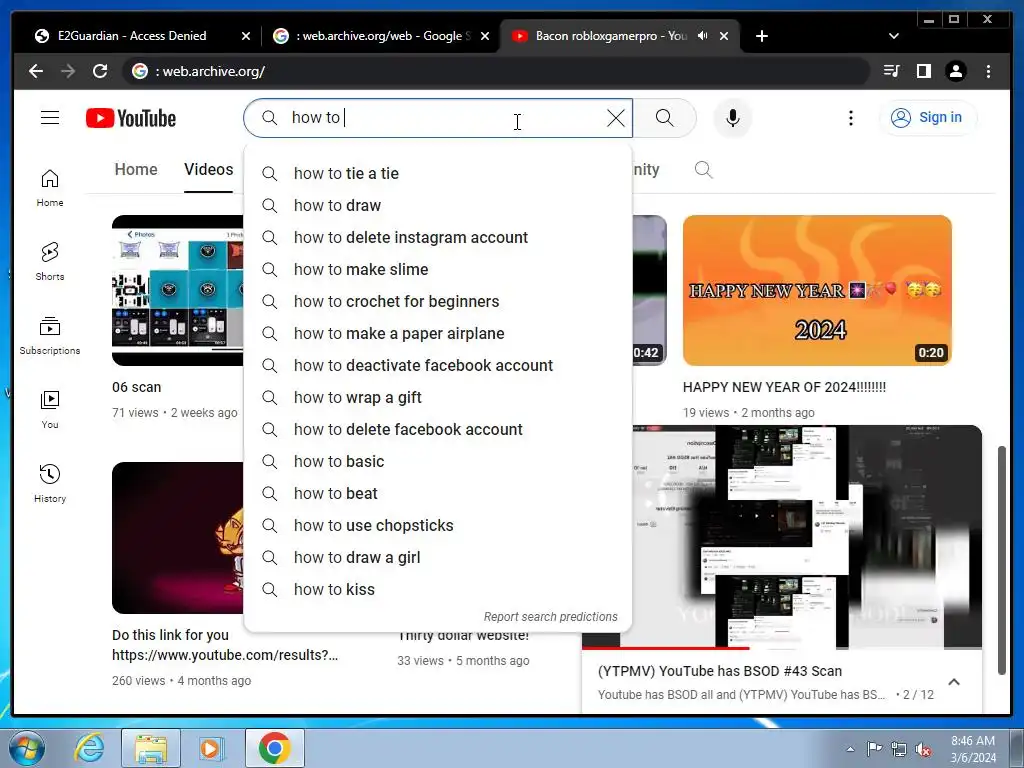Open Home in the left sidebar
The image size is (1024, 768).
(x=50, y=188)
